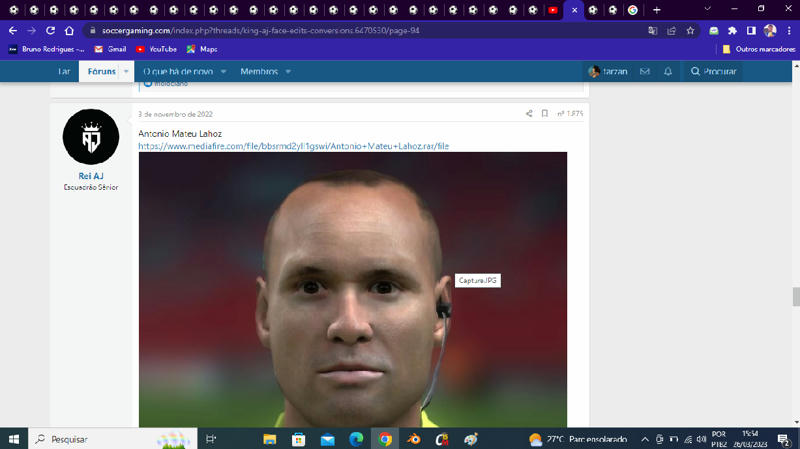Open the Fóruns navigation tab
The height and width of the screenshot is (449, 800).
[102, 71]
